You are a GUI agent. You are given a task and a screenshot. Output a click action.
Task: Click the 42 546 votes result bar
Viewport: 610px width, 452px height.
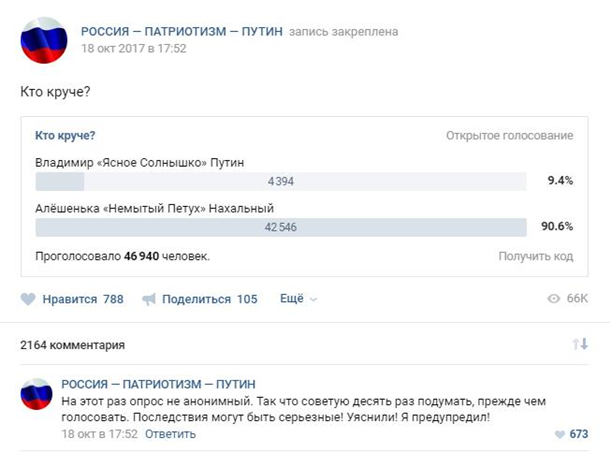tap(281, 227)
